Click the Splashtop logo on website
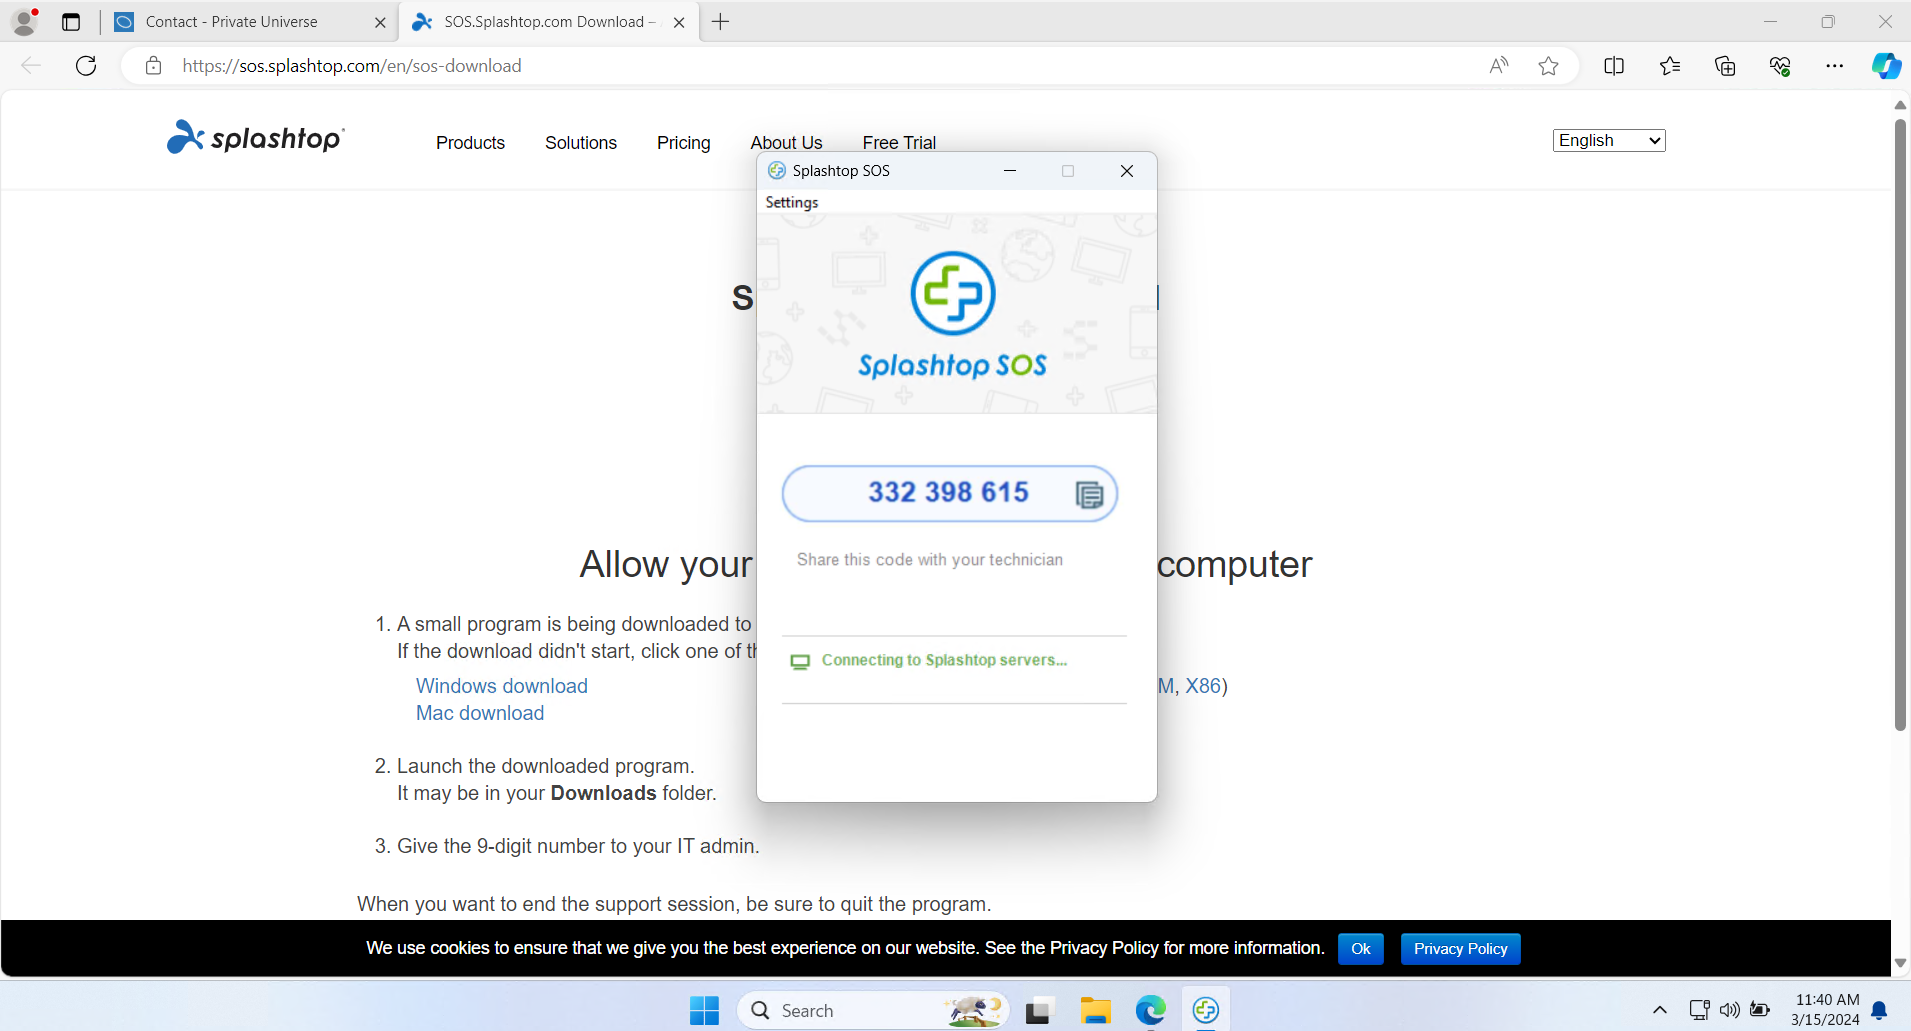The image size is (1911, 1031). click(256, 138)
